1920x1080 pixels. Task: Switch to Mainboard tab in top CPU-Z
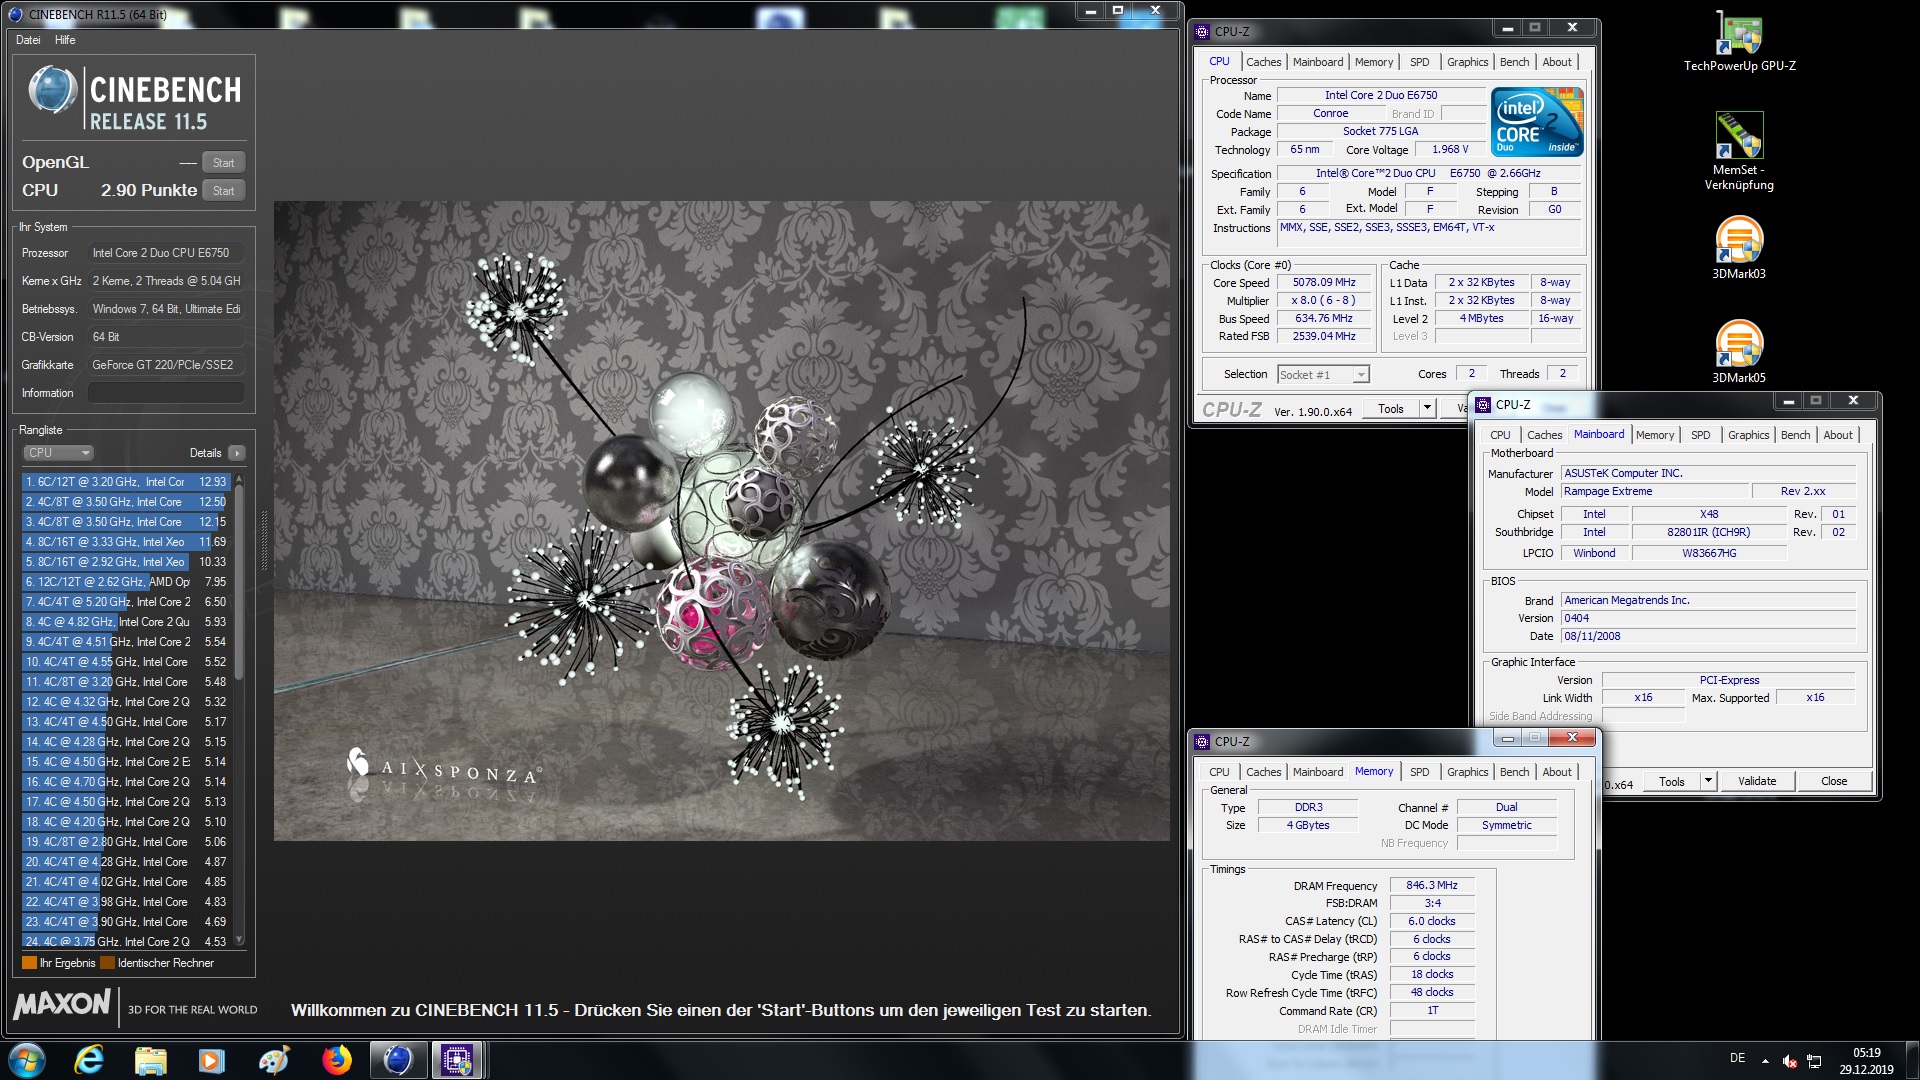[x=1318, y=62]
